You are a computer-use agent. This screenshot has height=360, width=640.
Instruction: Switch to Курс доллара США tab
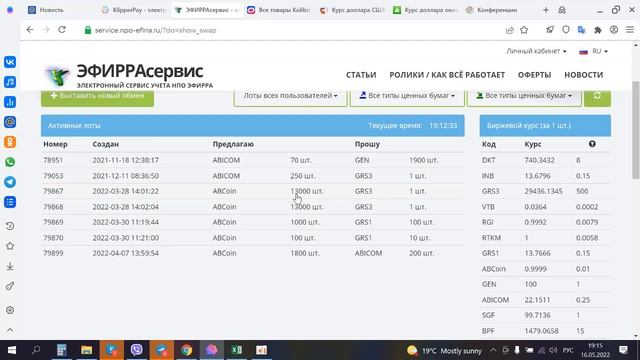pyautogui.click(x=352, y=10)
